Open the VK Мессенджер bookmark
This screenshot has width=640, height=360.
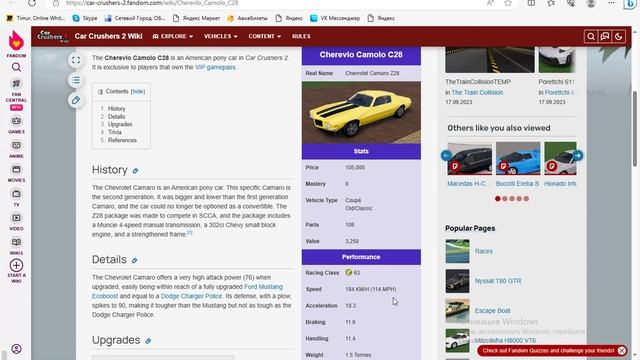[335, 18]
